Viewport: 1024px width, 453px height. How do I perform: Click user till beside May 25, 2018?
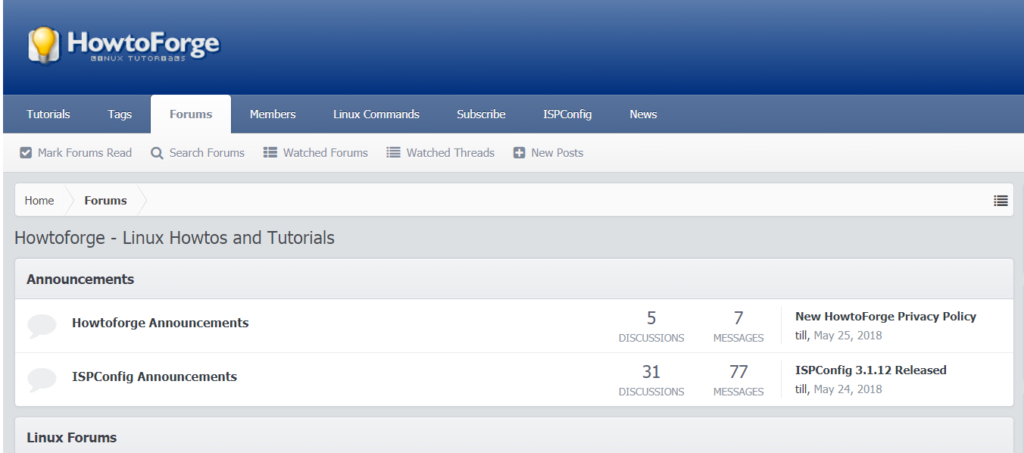(x=801, y=336)
